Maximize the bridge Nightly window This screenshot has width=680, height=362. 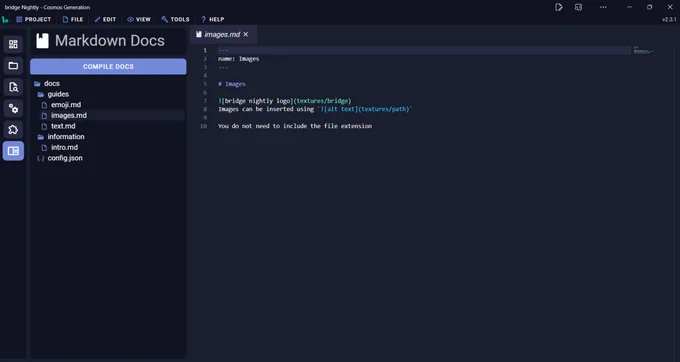pos(649,7)
